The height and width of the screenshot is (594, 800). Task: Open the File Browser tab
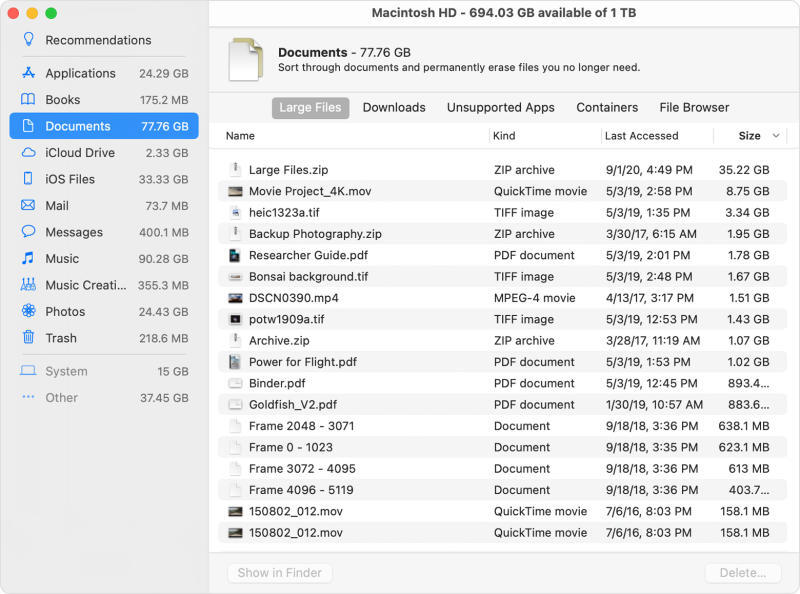[x=694, y=108]
